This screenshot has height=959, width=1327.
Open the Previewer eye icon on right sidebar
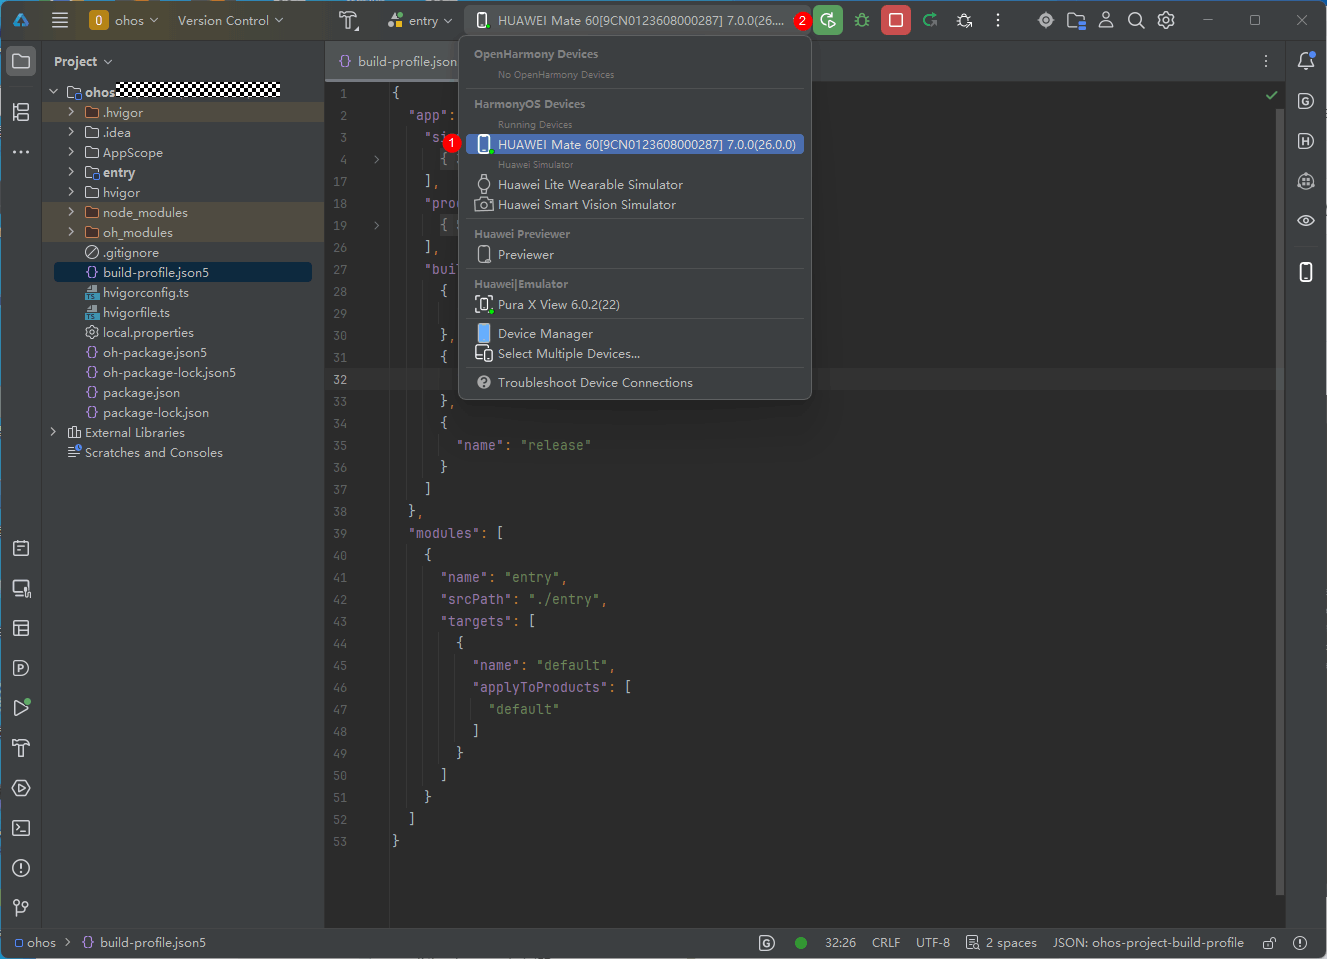coord(1306,221)
